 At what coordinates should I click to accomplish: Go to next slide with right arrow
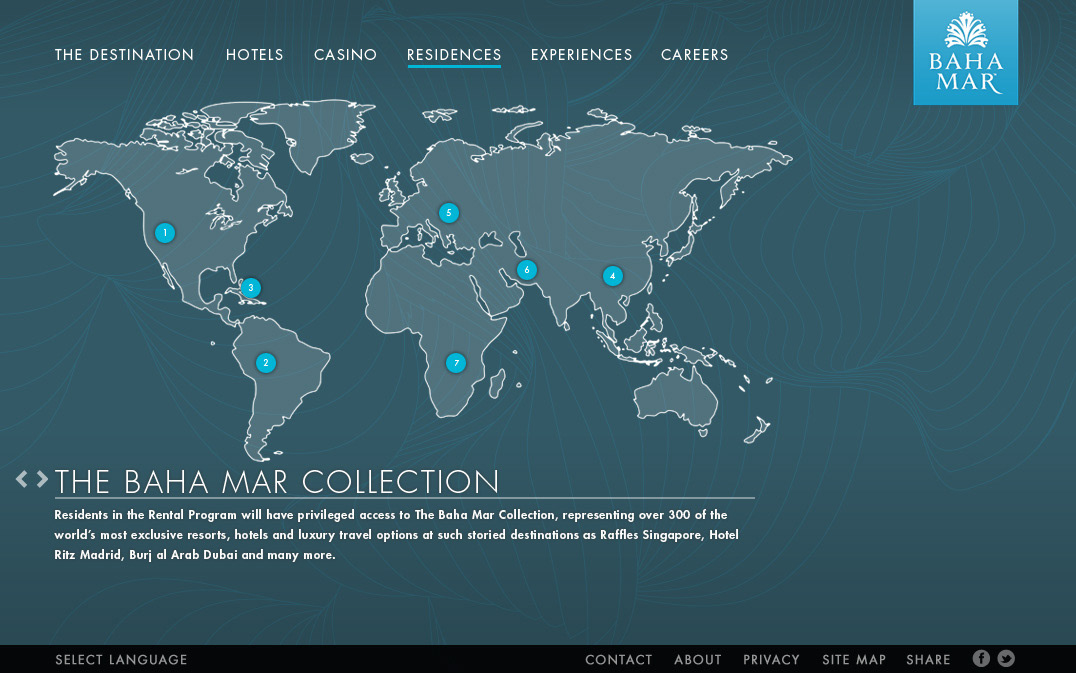point(42,479)
